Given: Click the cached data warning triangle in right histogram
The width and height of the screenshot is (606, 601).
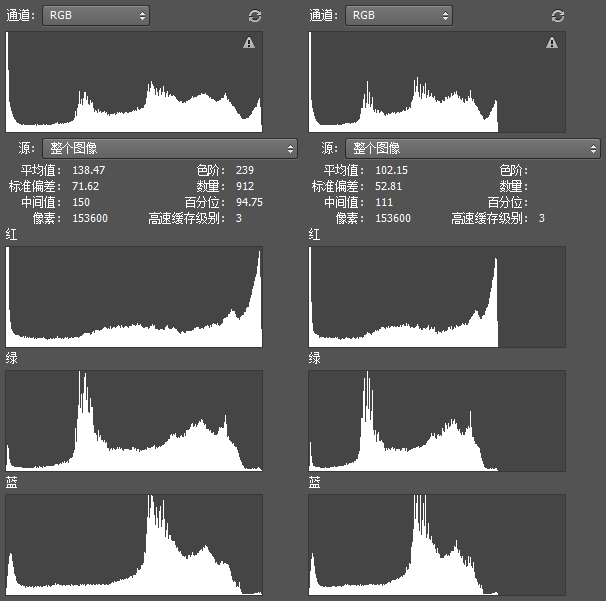Looking at the screenshot, I should (x=552, y=43).
